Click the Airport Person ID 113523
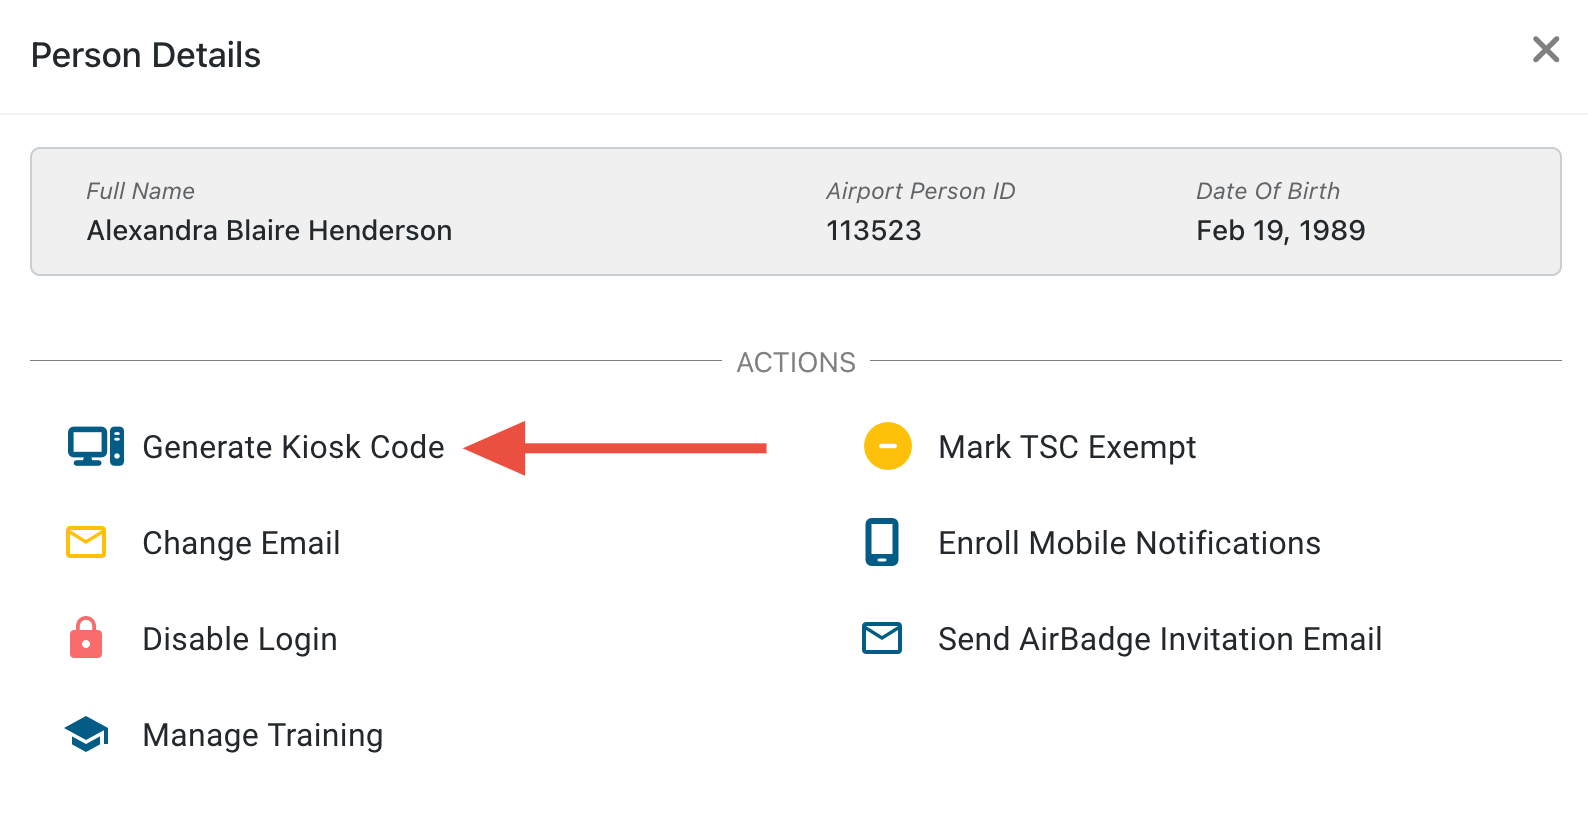 tap(874, 230)
